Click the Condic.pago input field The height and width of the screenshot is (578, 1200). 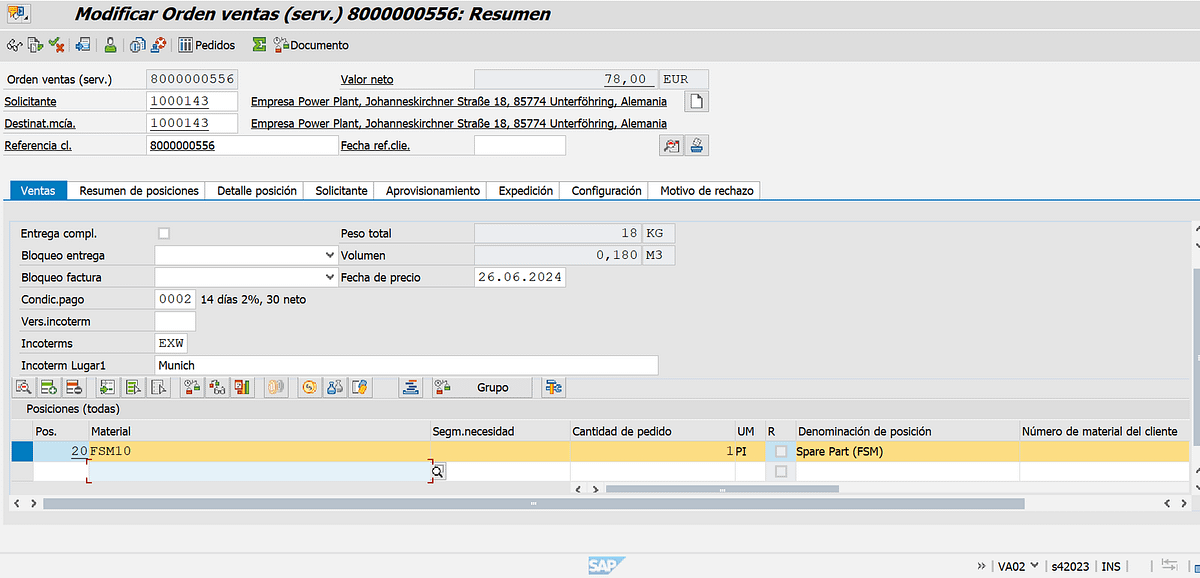175,299
